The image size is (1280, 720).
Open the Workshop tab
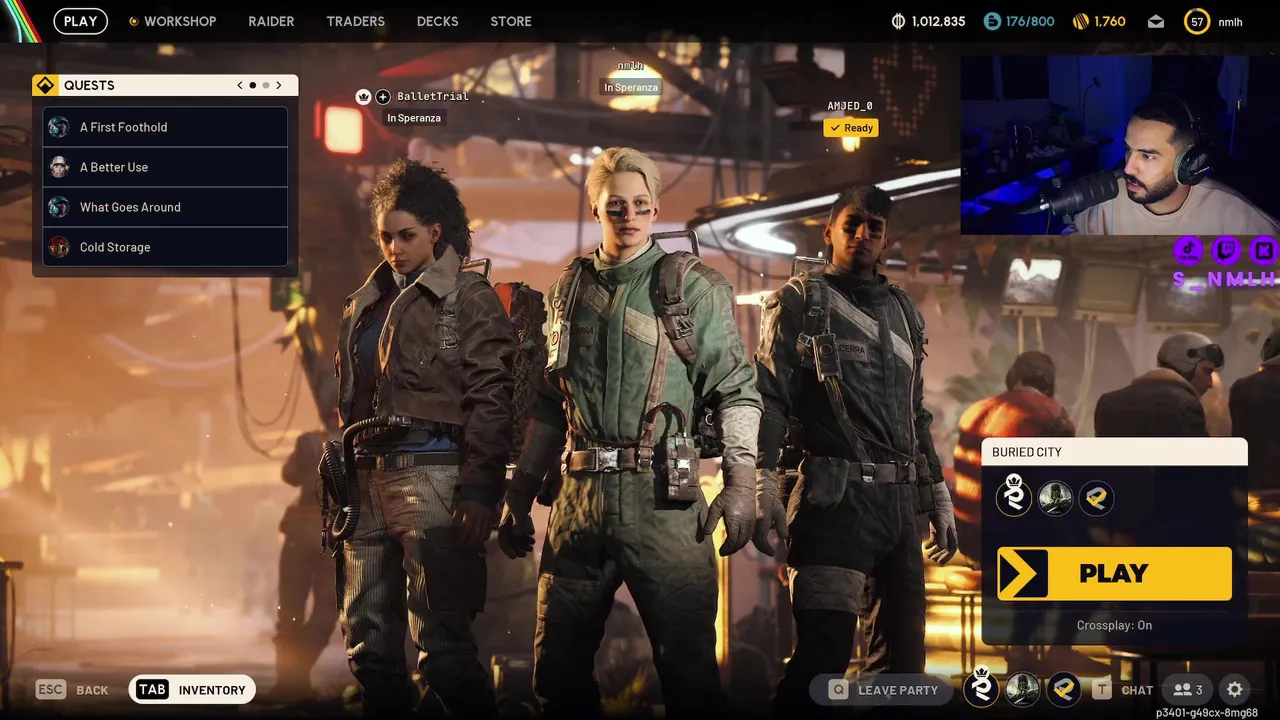(x=180, y=21)
